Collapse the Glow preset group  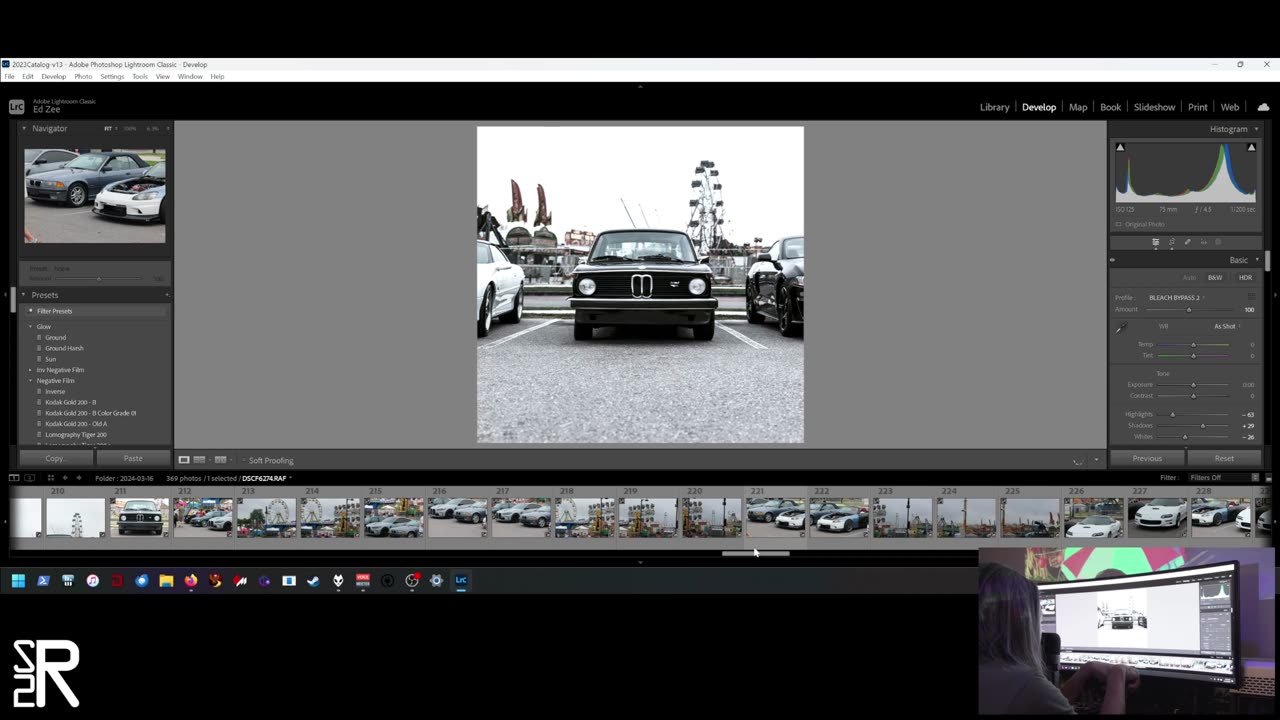pos(31,327)
